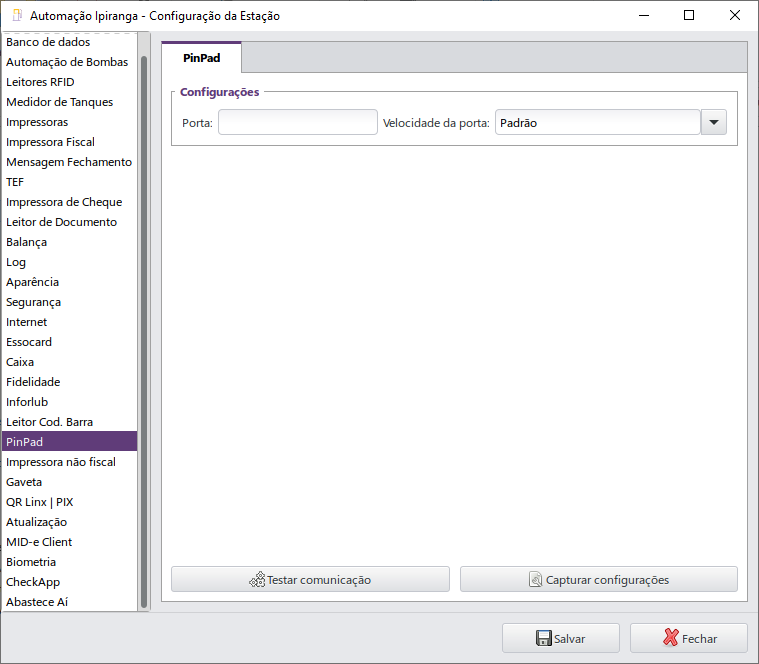Click the Capturar configurações button

(x=599, y=579)
